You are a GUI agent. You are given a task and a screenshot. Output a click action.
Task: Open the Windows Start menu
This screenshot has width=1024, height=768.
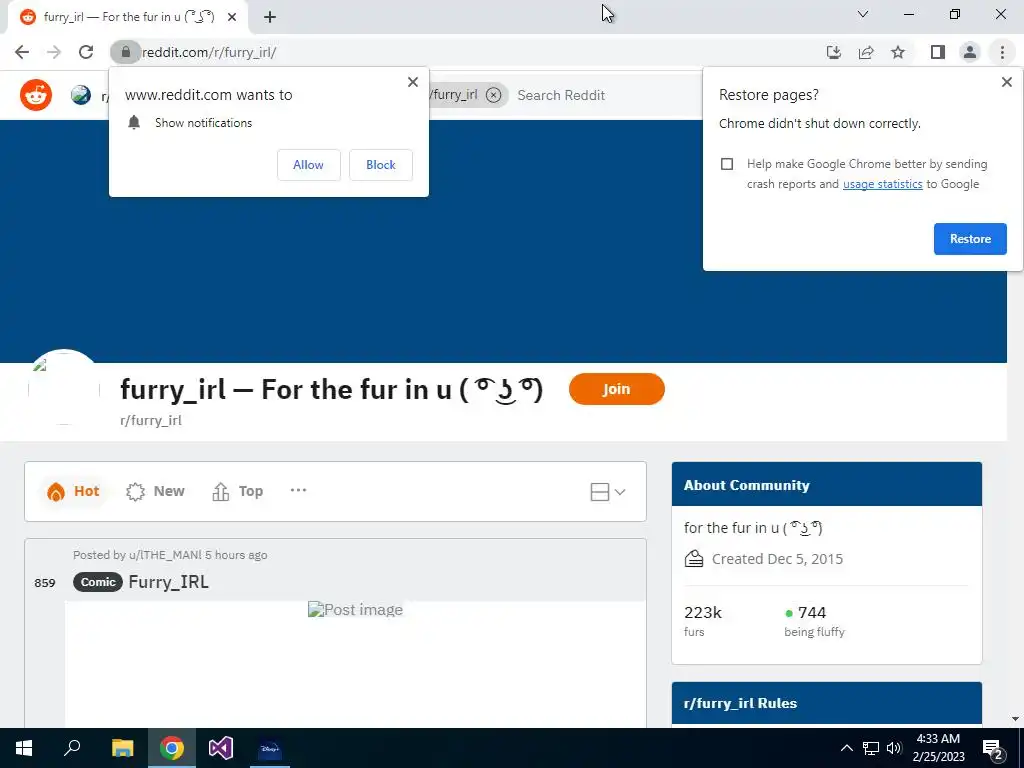click(24, 748)
